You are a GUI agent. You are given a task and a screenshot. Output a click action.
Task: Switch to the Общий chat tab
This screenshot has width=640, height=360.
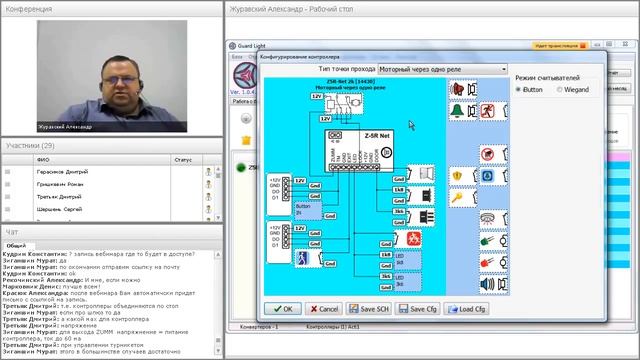[x=16, y=245]
